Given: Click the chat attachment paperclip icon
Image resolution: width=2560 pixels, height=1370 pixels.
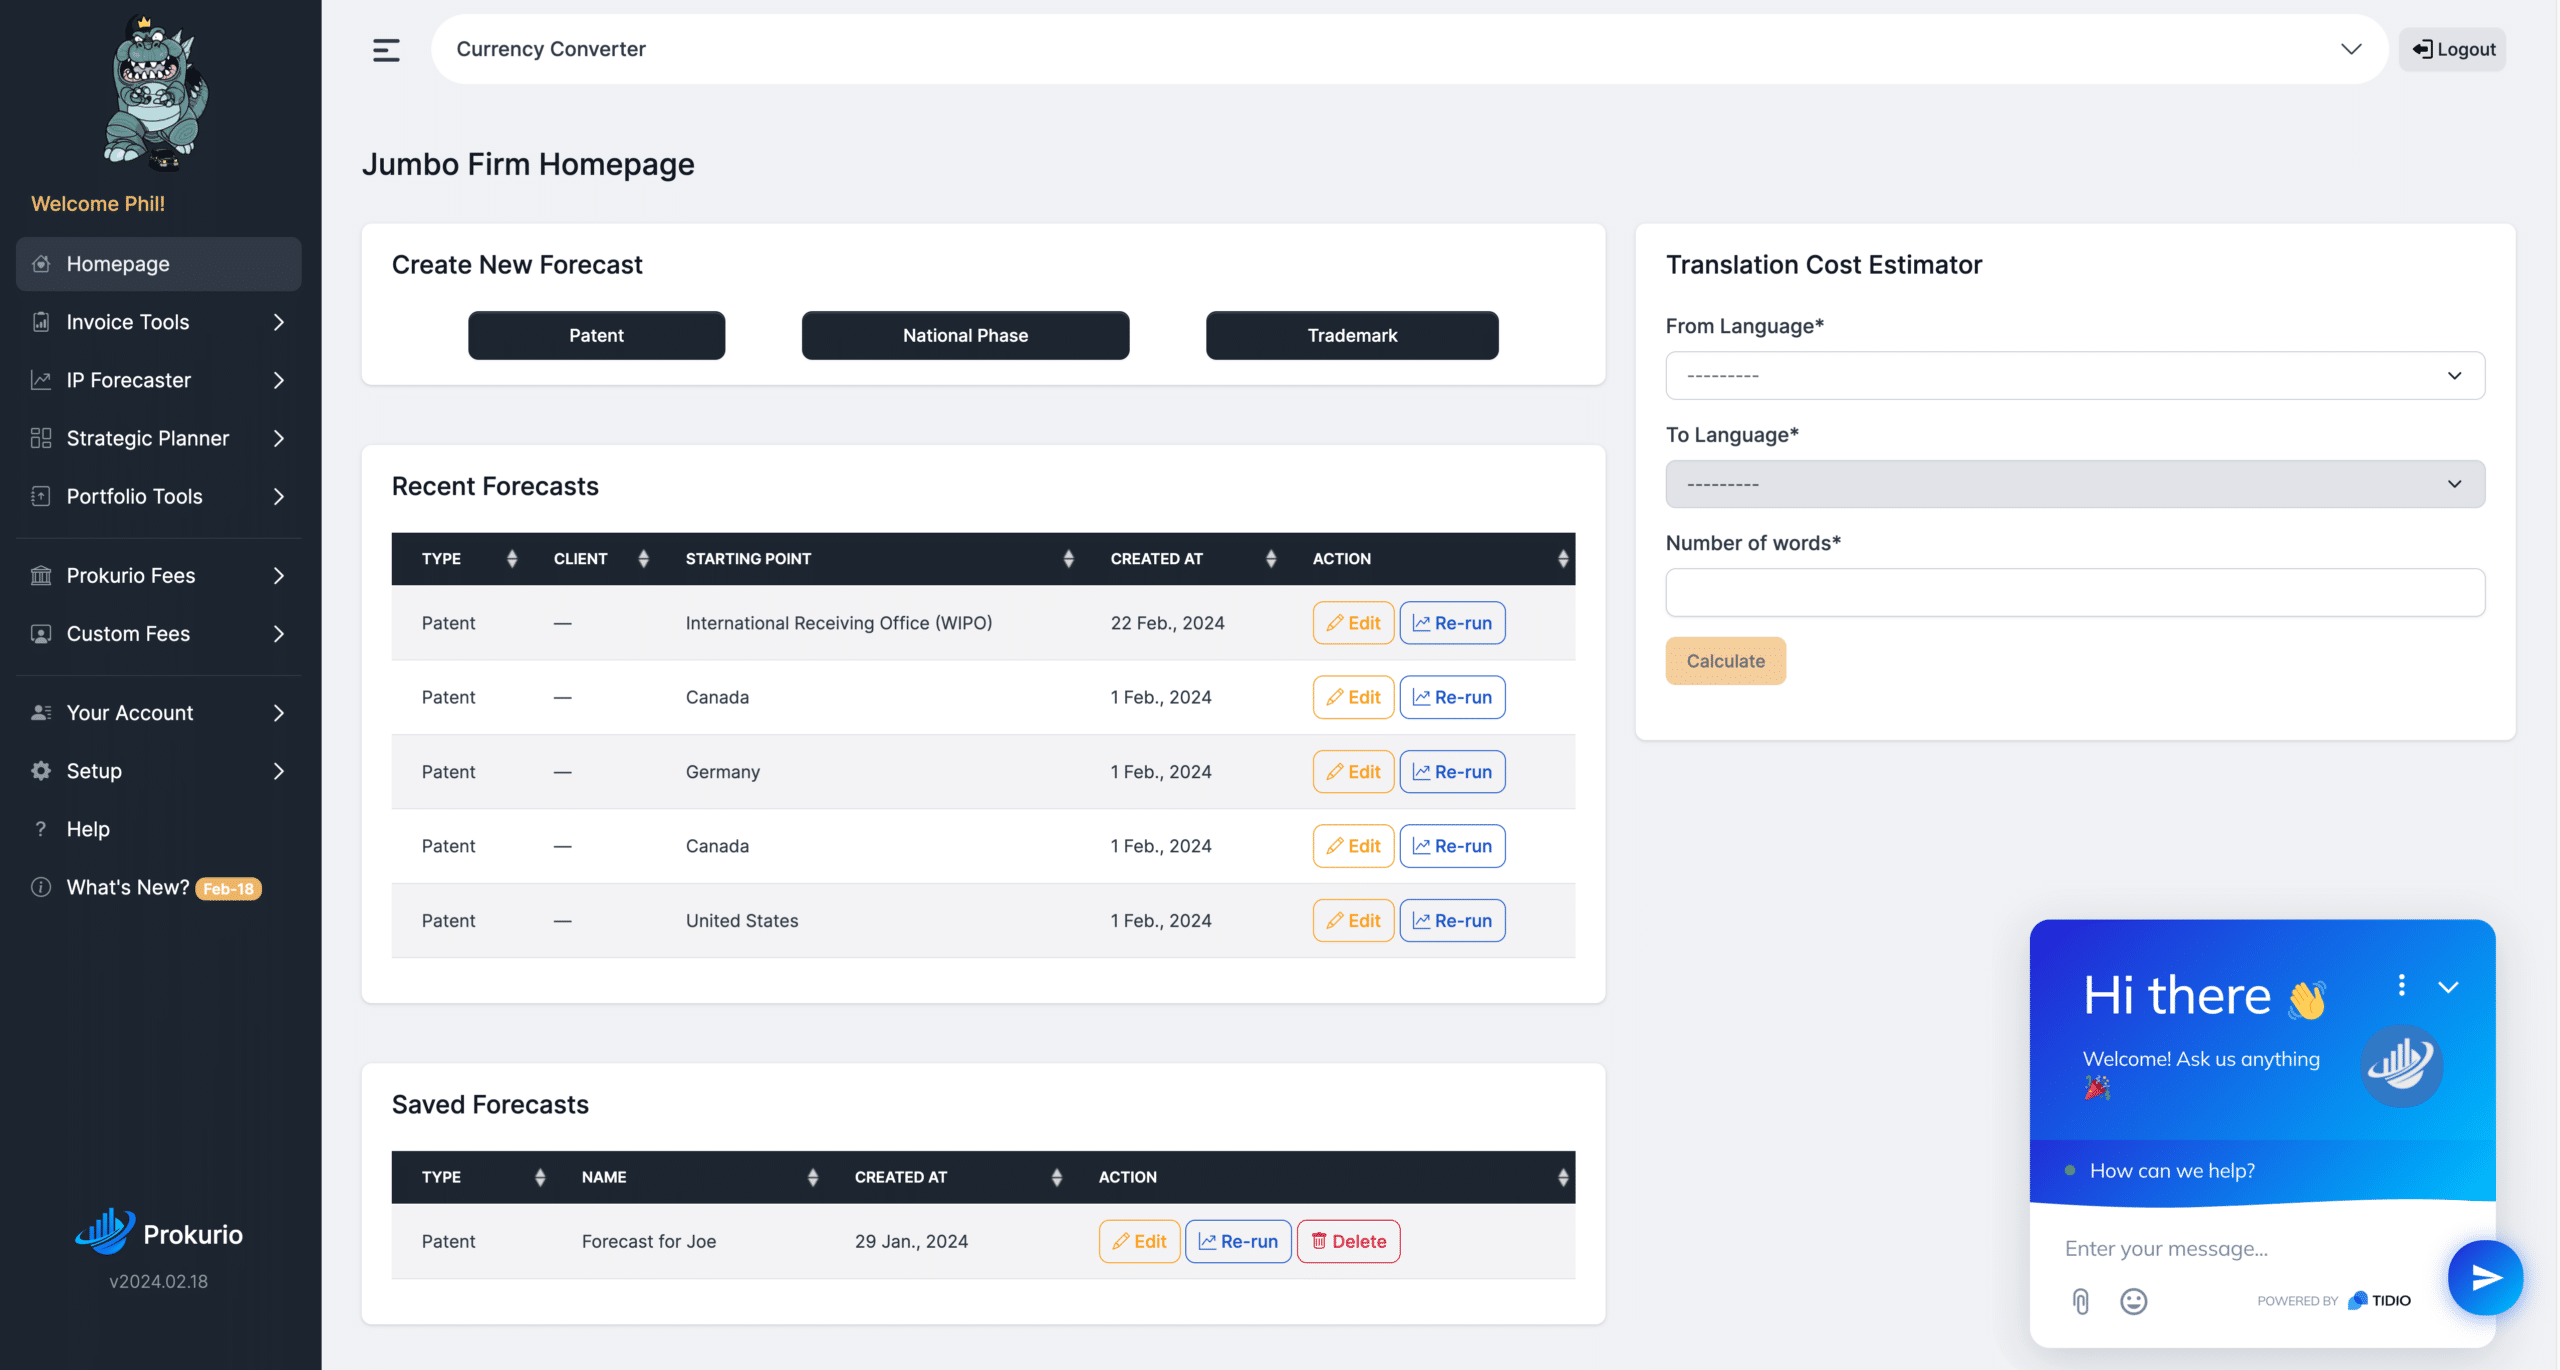Looking at the screenshot, I should (2081, 1301).
